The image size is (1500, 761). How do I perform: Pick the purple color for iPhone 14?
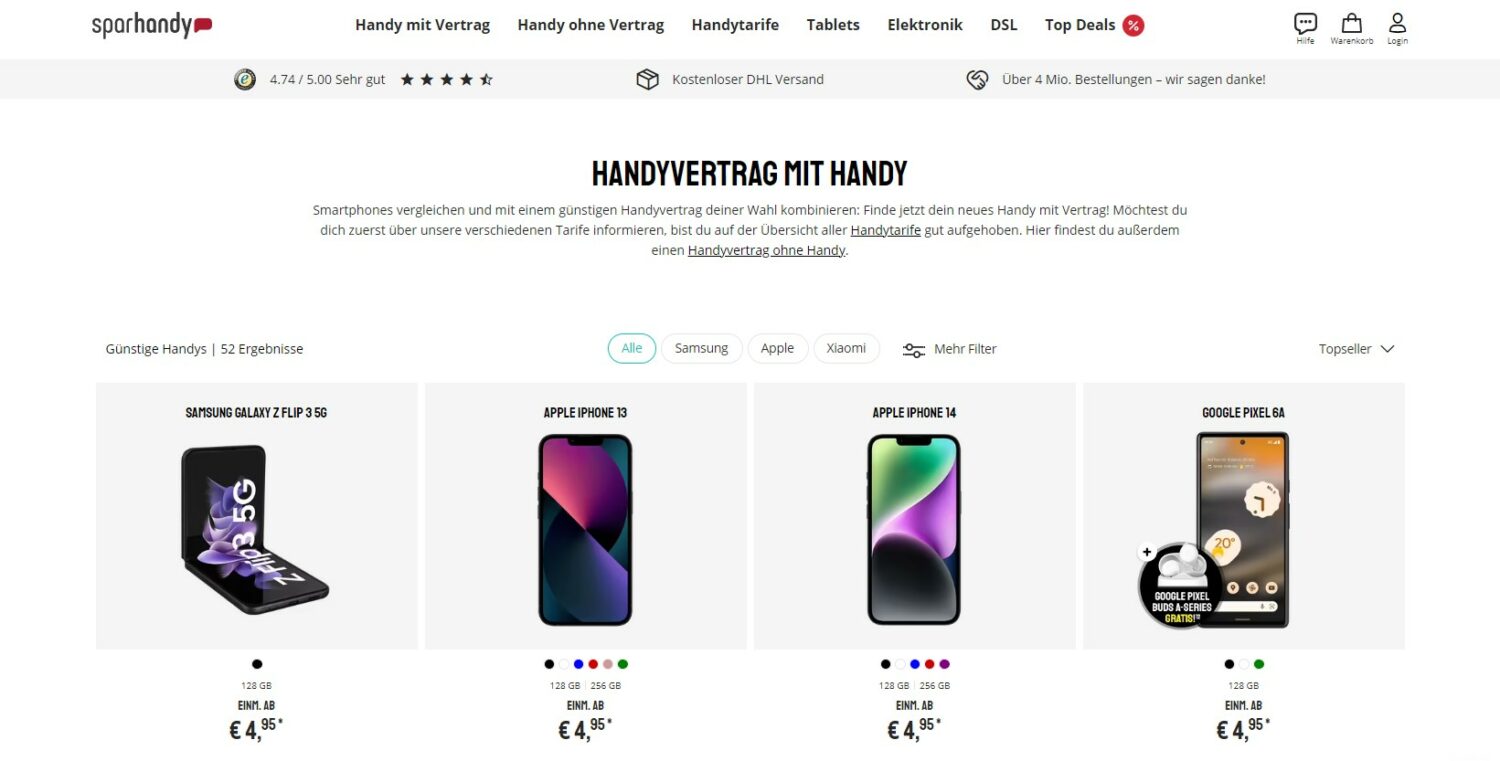(944, 664)
